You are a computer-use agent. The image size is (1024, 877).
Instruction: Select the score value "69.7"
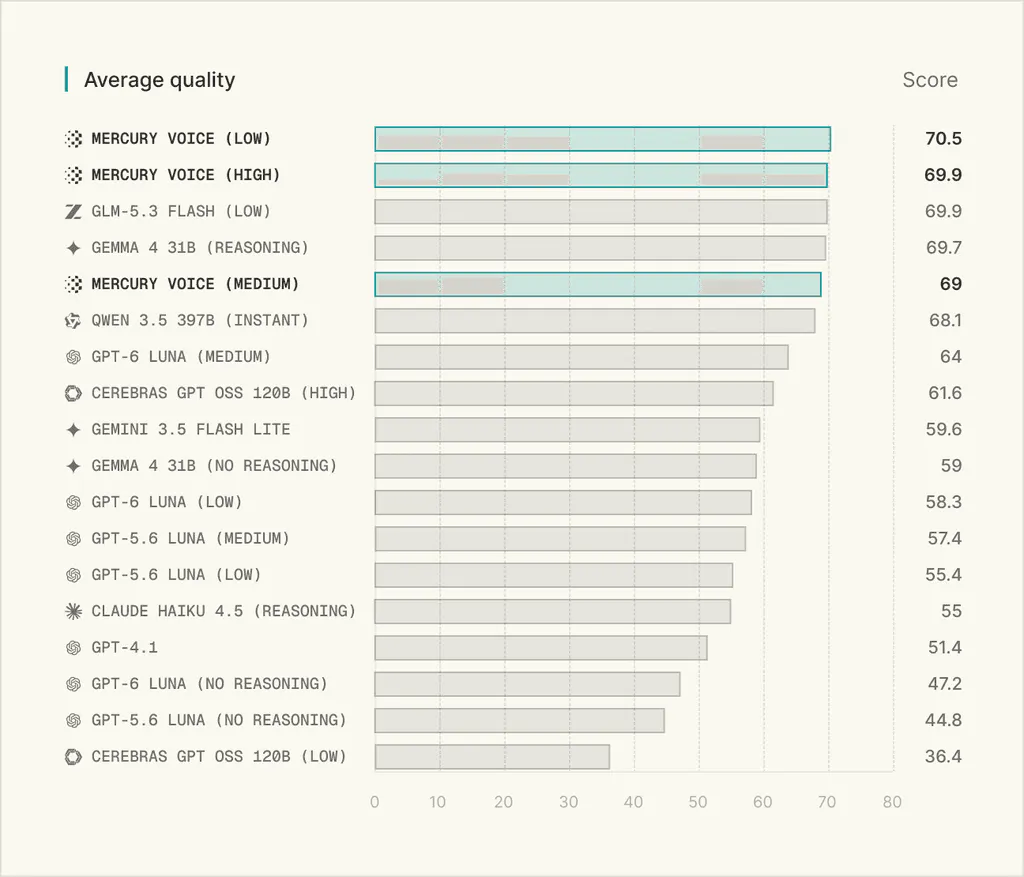pyautogui.click(x=944, y=248)
